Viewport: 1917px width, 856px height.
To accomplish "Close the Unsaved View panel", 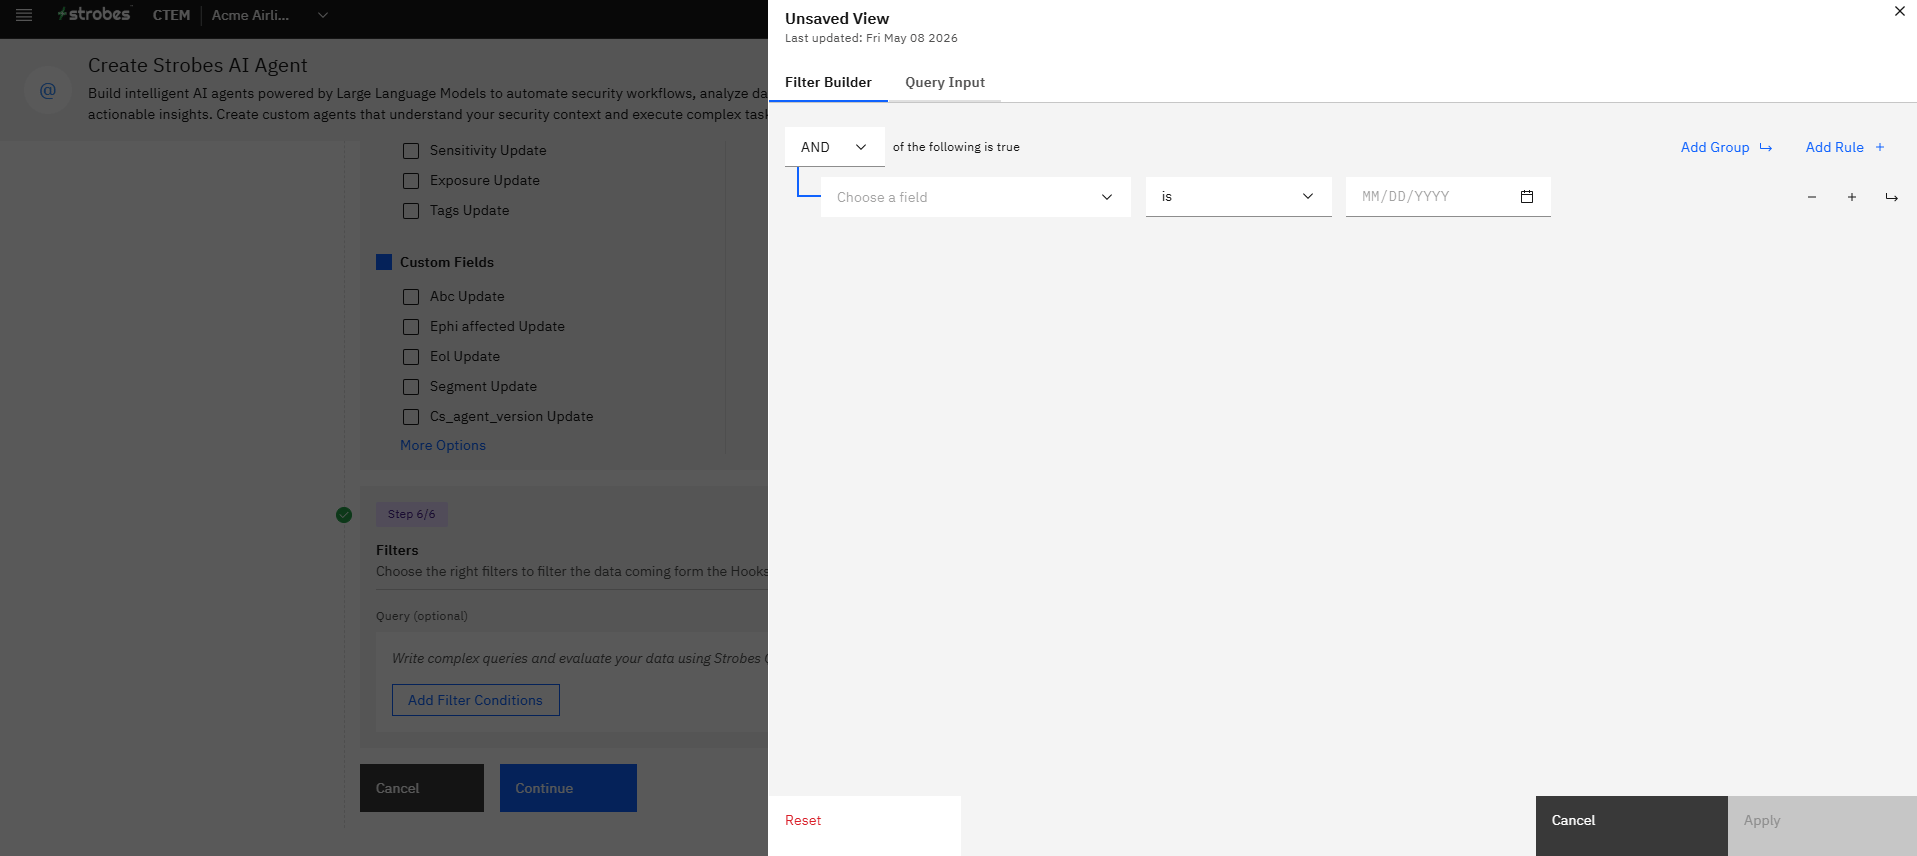I will (1899, 12).
